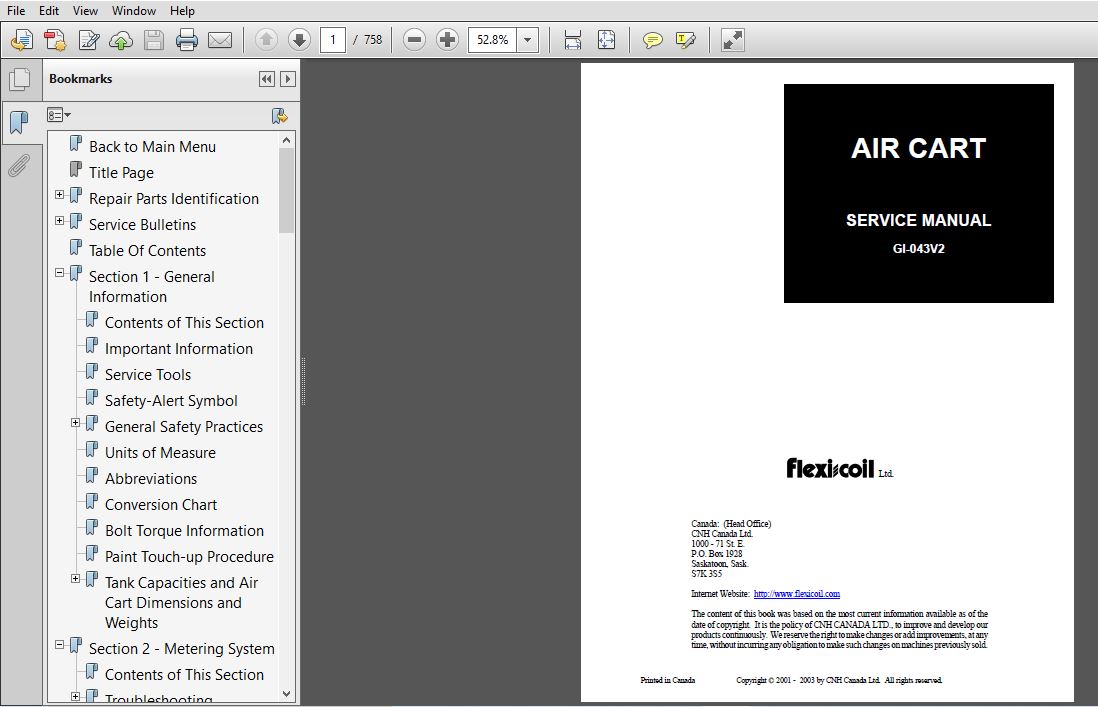Click the bookmarks pane resize handle grip
The image size is (1098, 707).
303,382
